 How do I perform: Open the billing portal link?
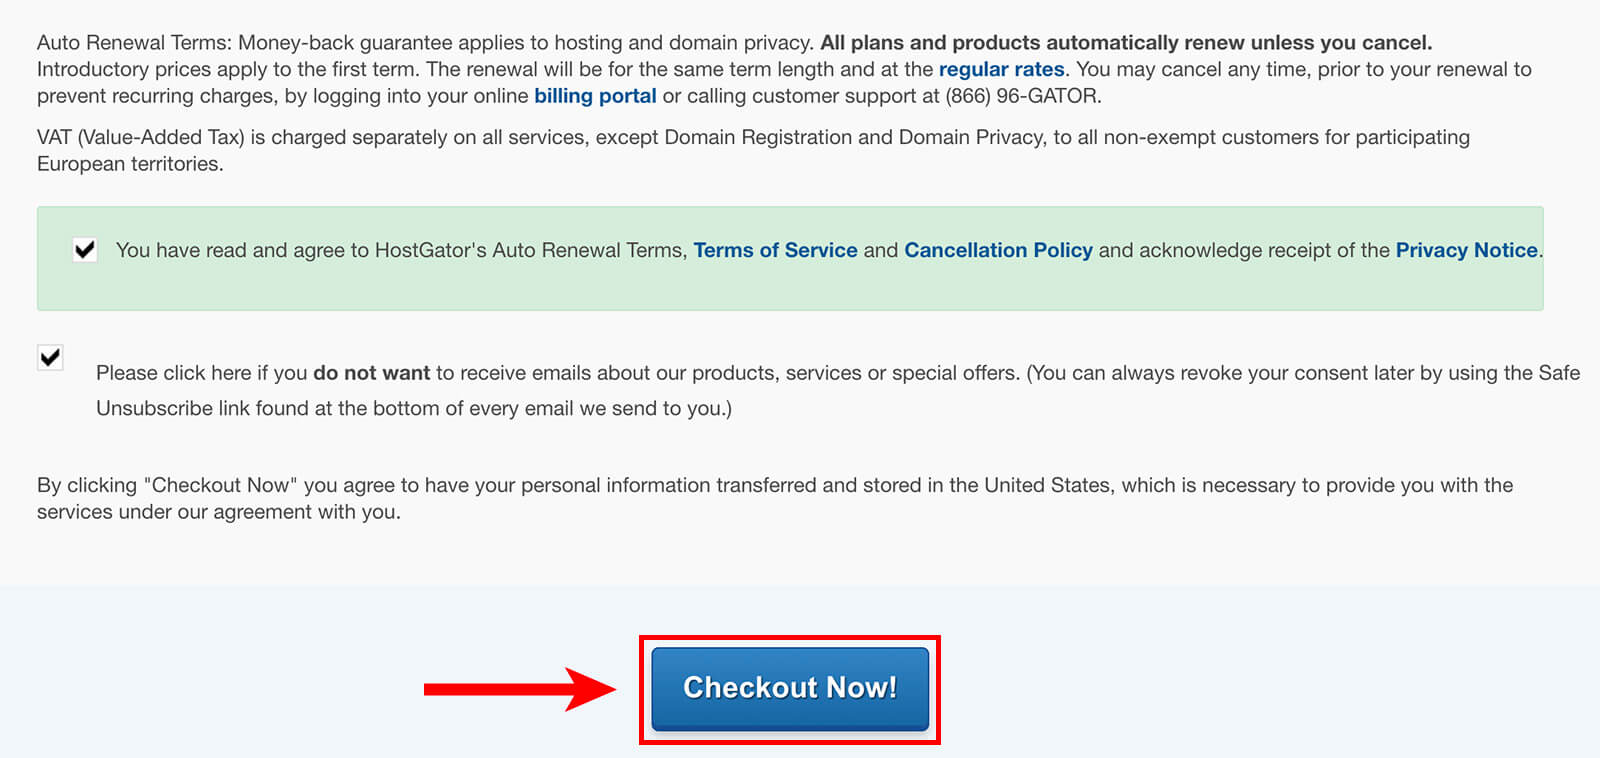595,96
